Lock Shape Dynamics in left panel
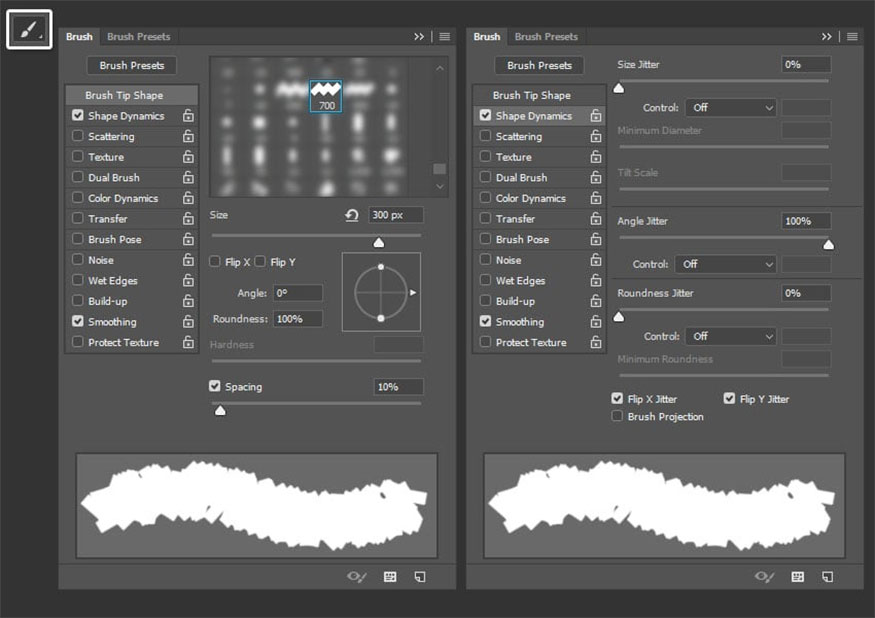 (x=189, y=116)
